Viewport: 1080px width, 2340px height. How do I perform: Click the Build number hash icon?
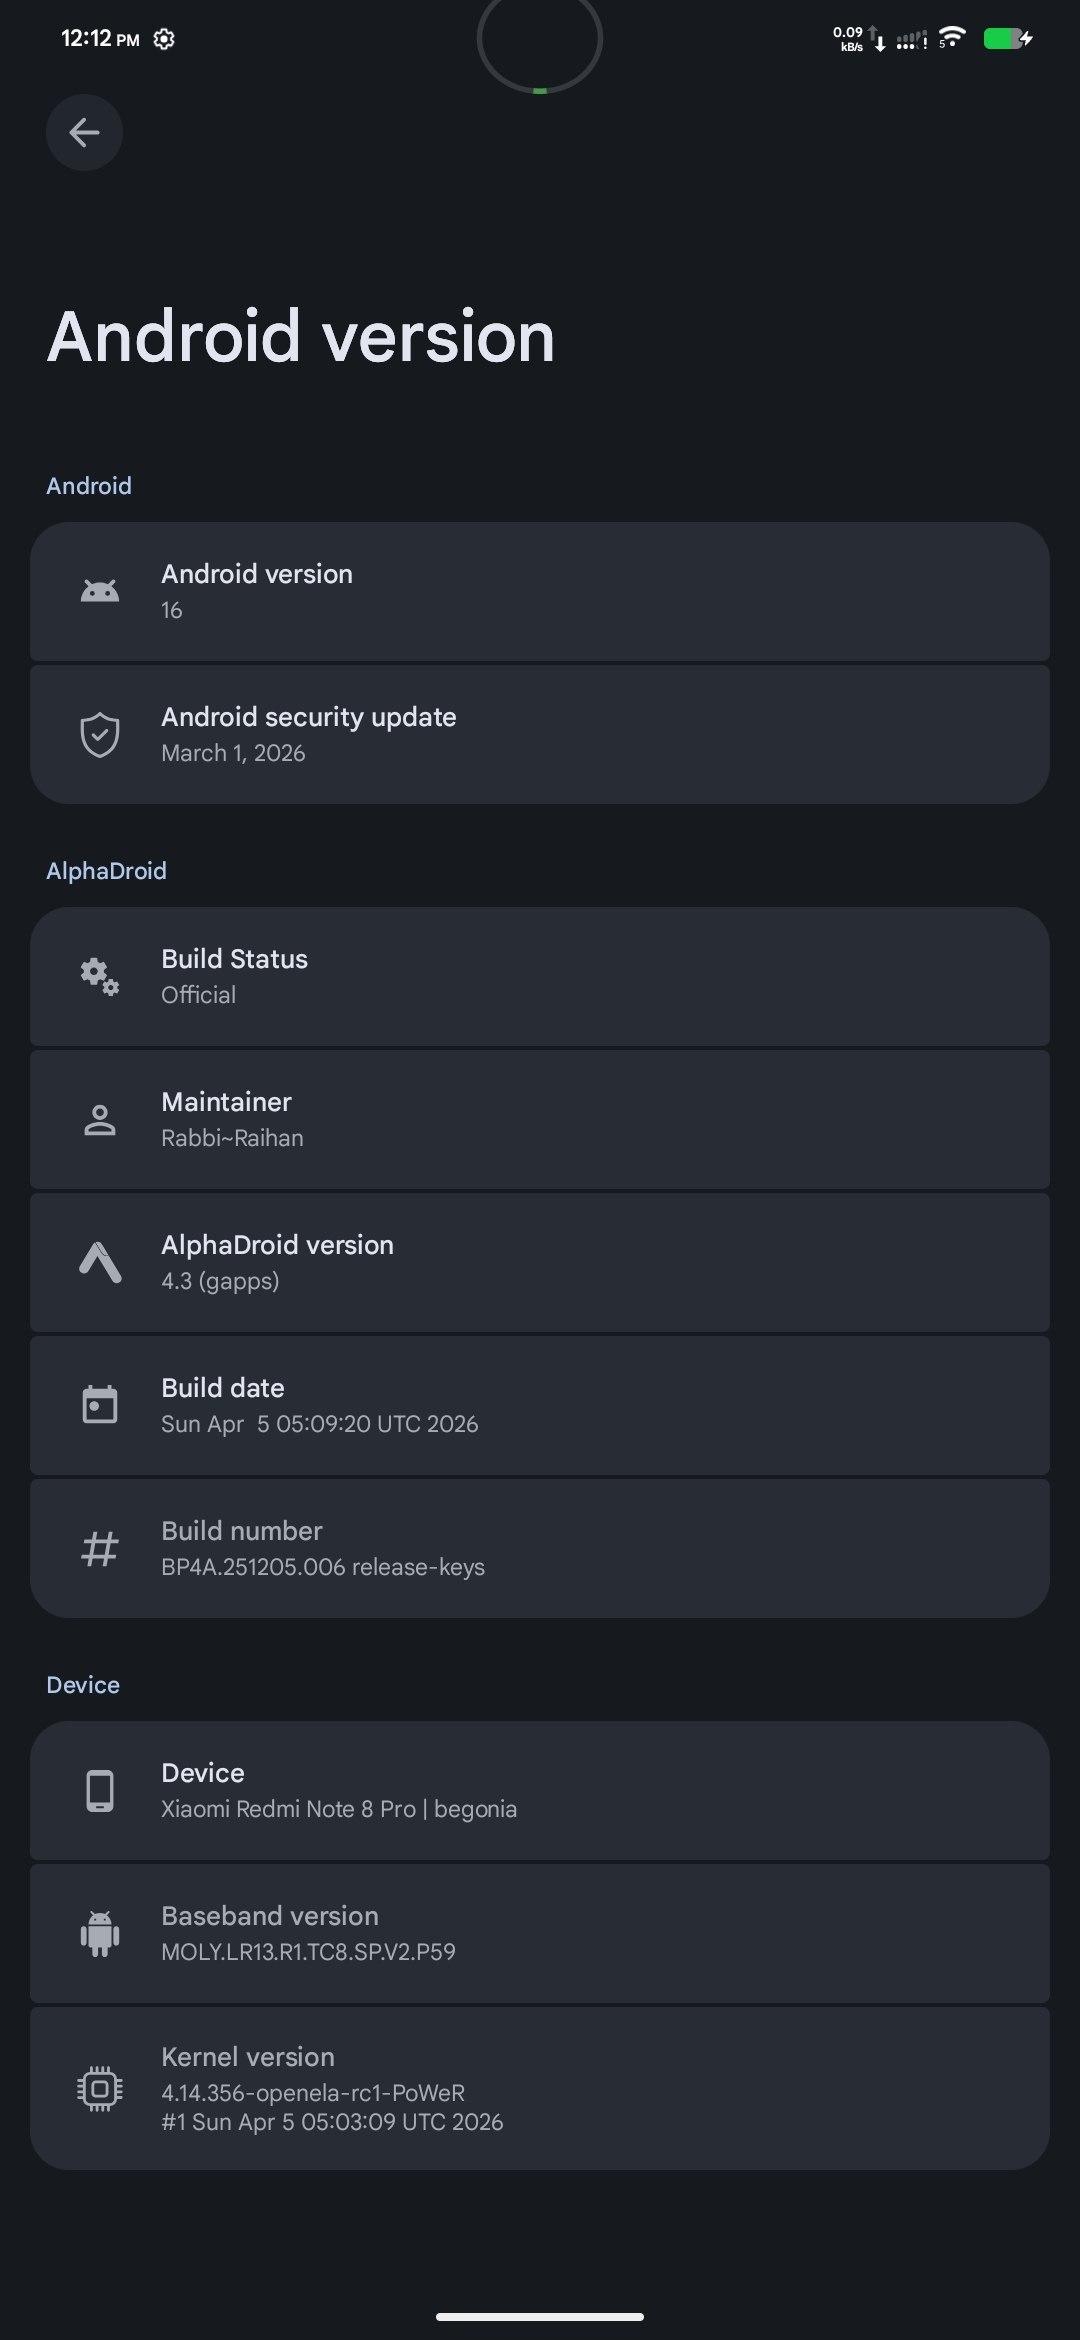click(100, 1549)
